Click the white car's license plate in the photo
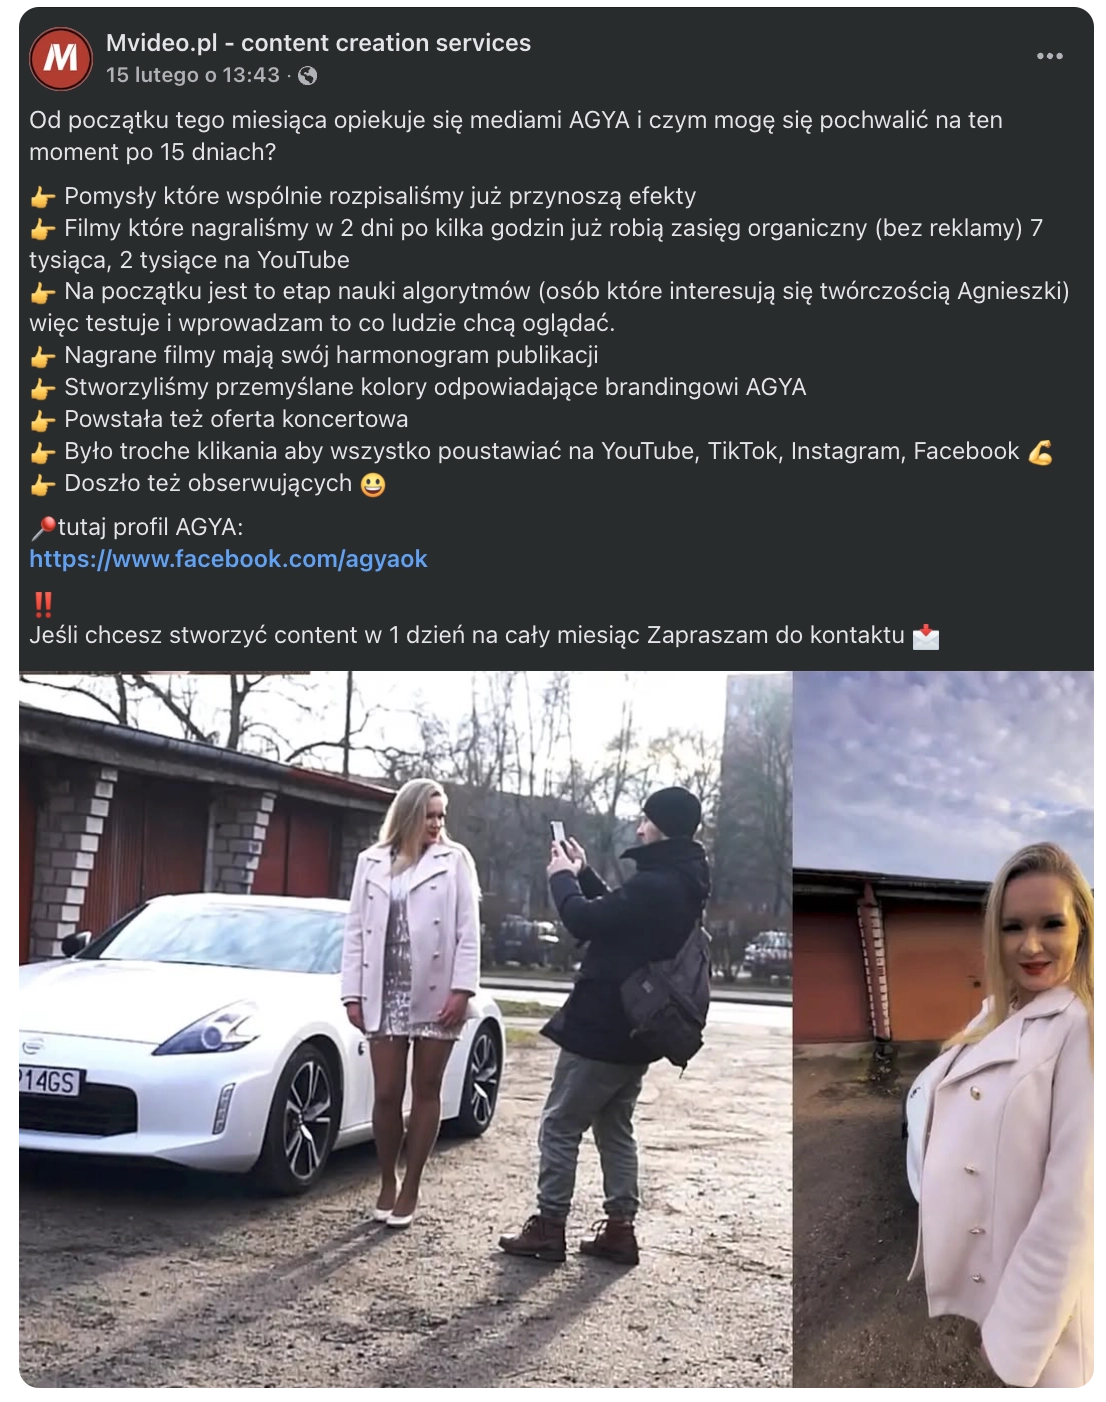 tap(49, 1081)
